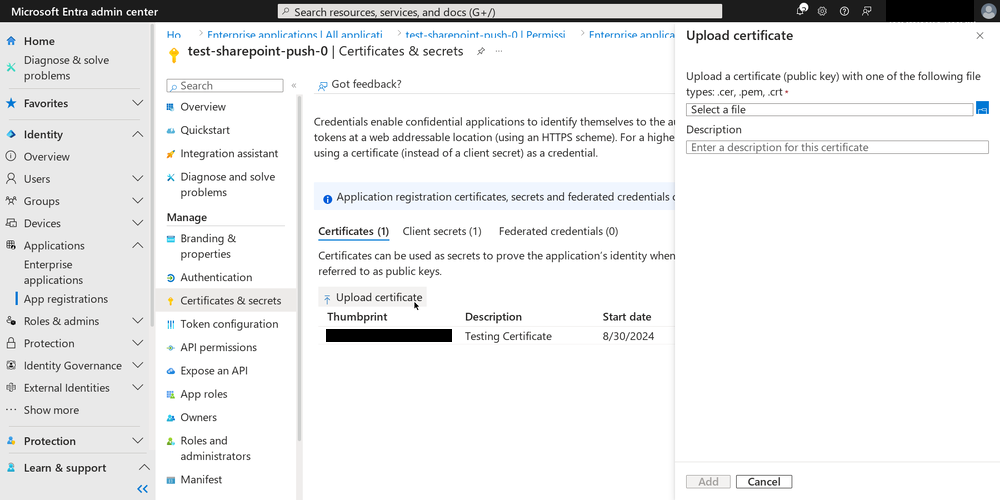
Task: Open Token configuration
Action: click(x=229, y=324)
